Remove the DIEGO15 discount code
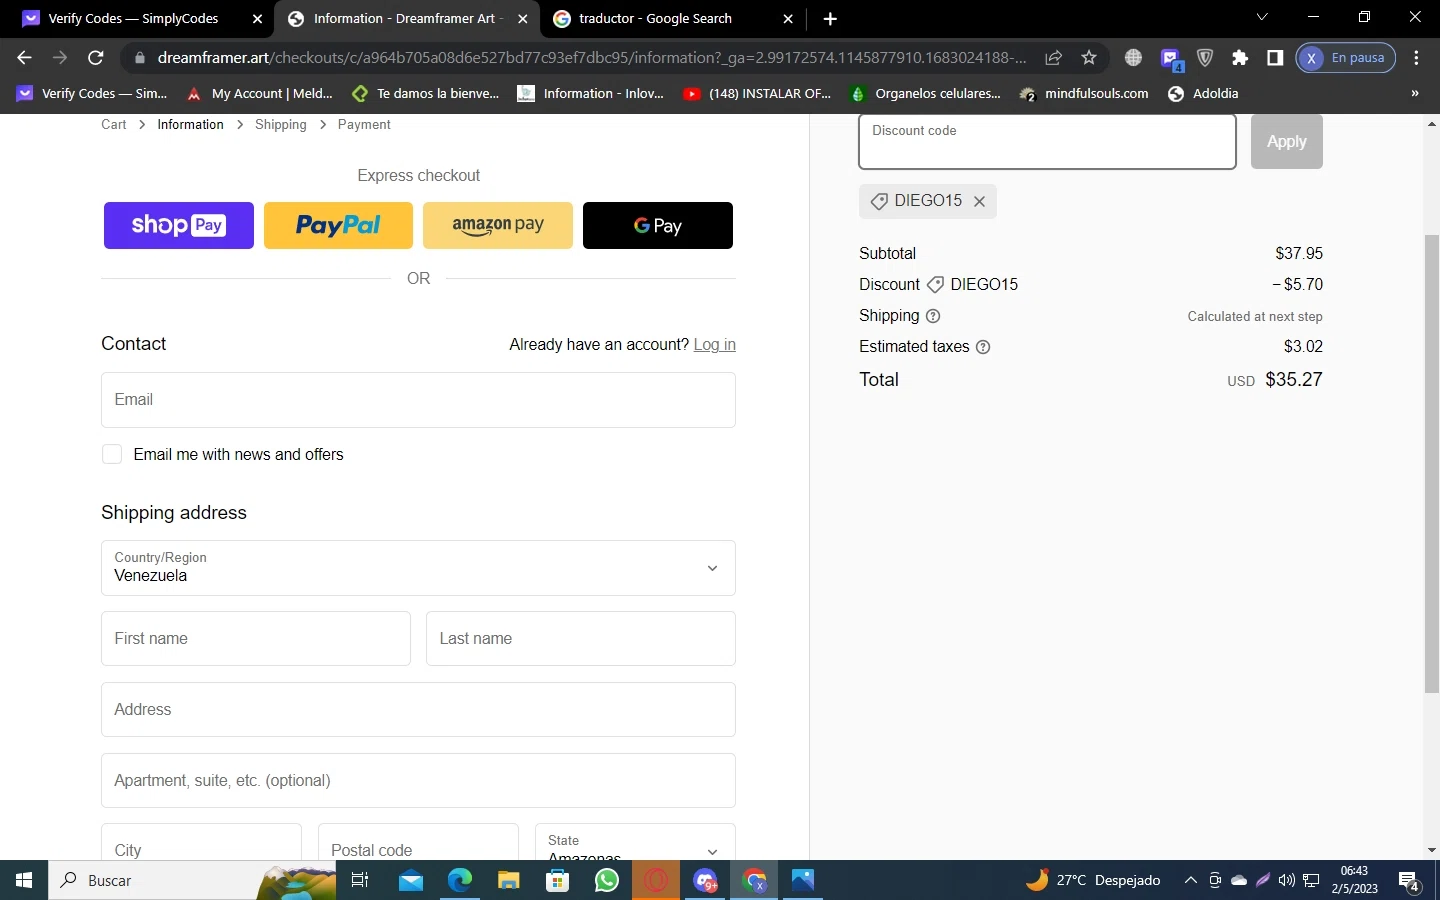Image resolution: width=1440 pixels, height=900 pixels. click(x=980, y=201)
